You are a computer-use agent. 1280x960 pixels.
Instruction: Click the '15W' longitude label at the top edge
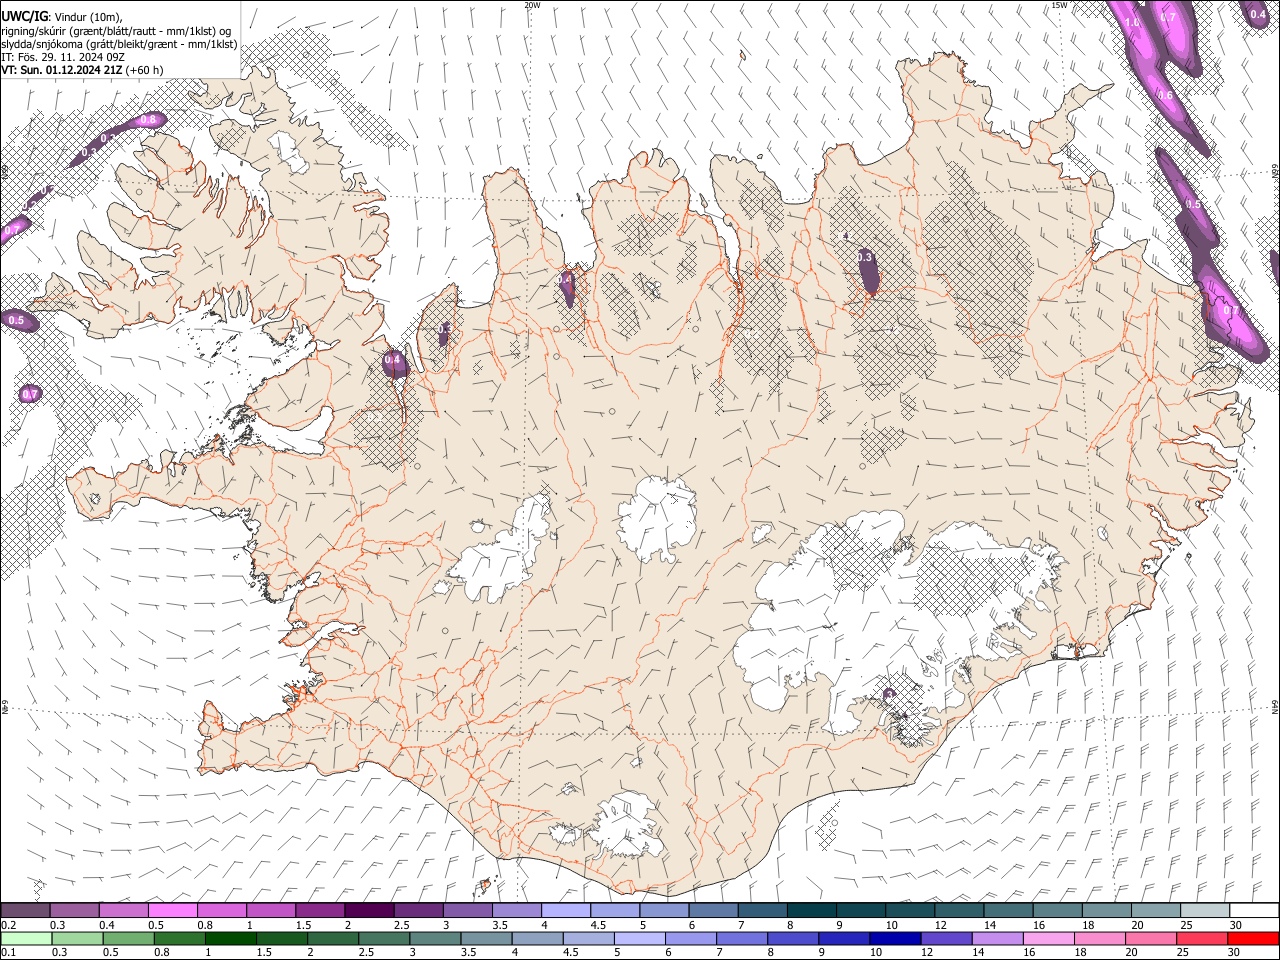(1059, 5)
